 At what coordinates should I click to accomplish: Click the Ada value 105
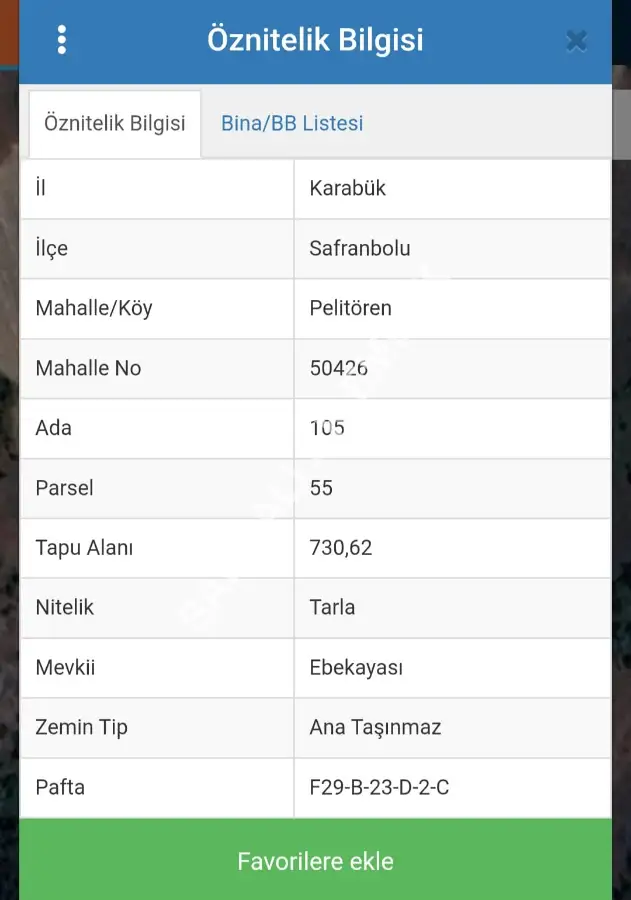click(x=327, y=428)
